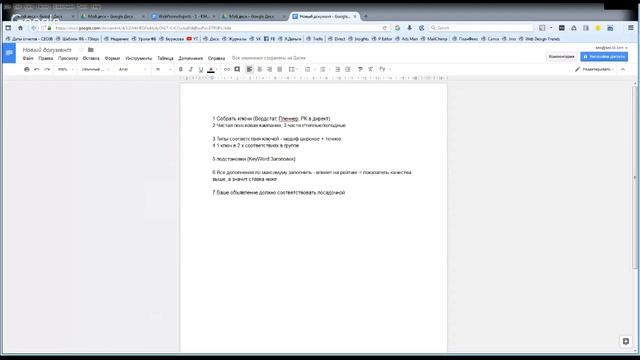Open the MailChimp bookmark
The width and height of the screenshot is (640, 360).
click(434, 39)
